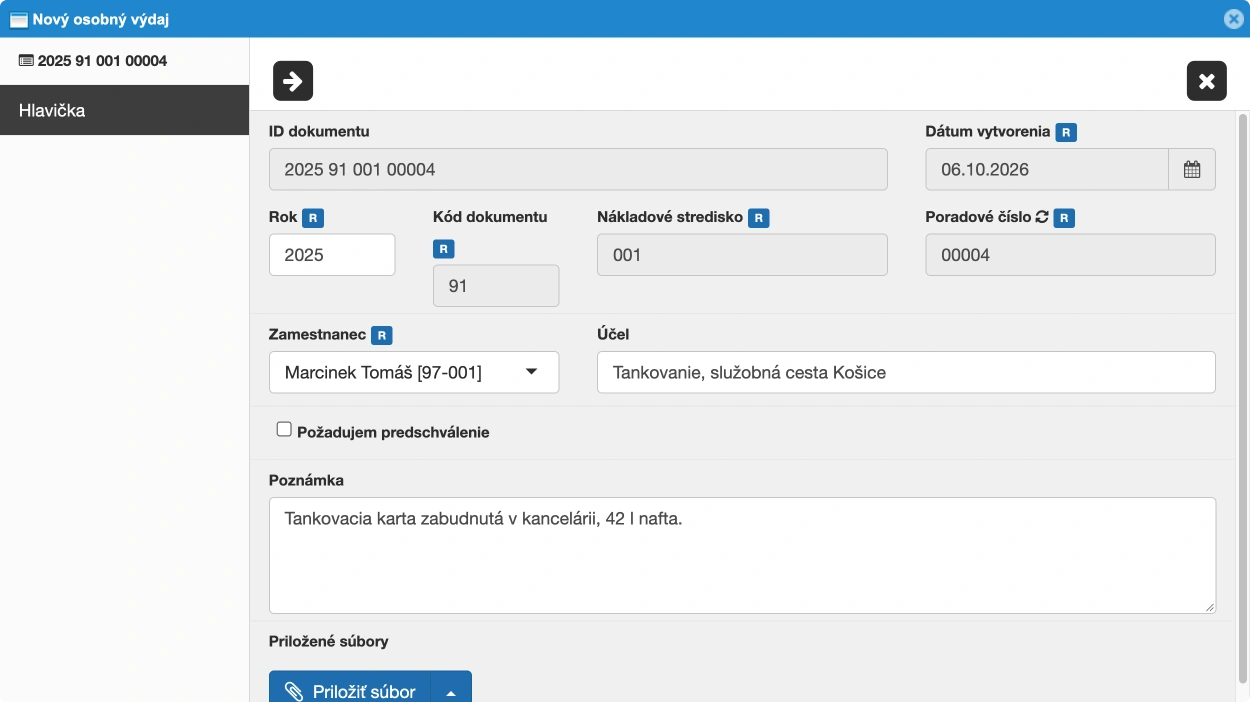Click the Požadujem predschválenie label text
This screenshot has width=1250, height=702.
tap(393, 433)
